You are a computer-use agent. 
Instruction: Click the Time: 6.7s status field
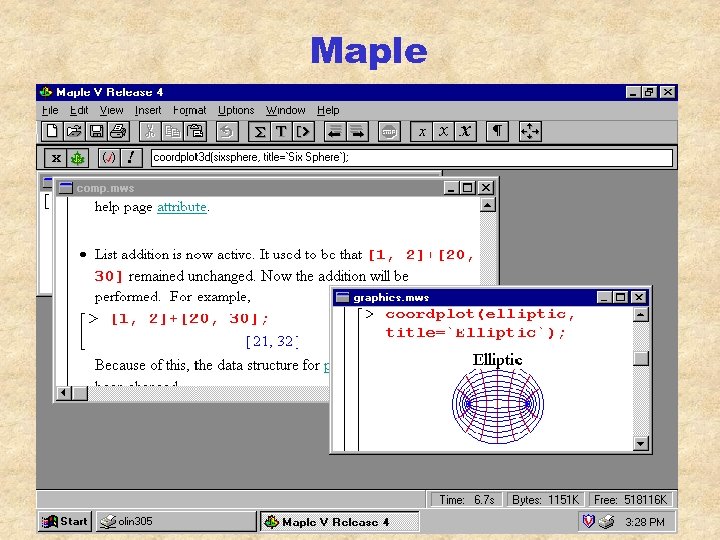(466, 500)
